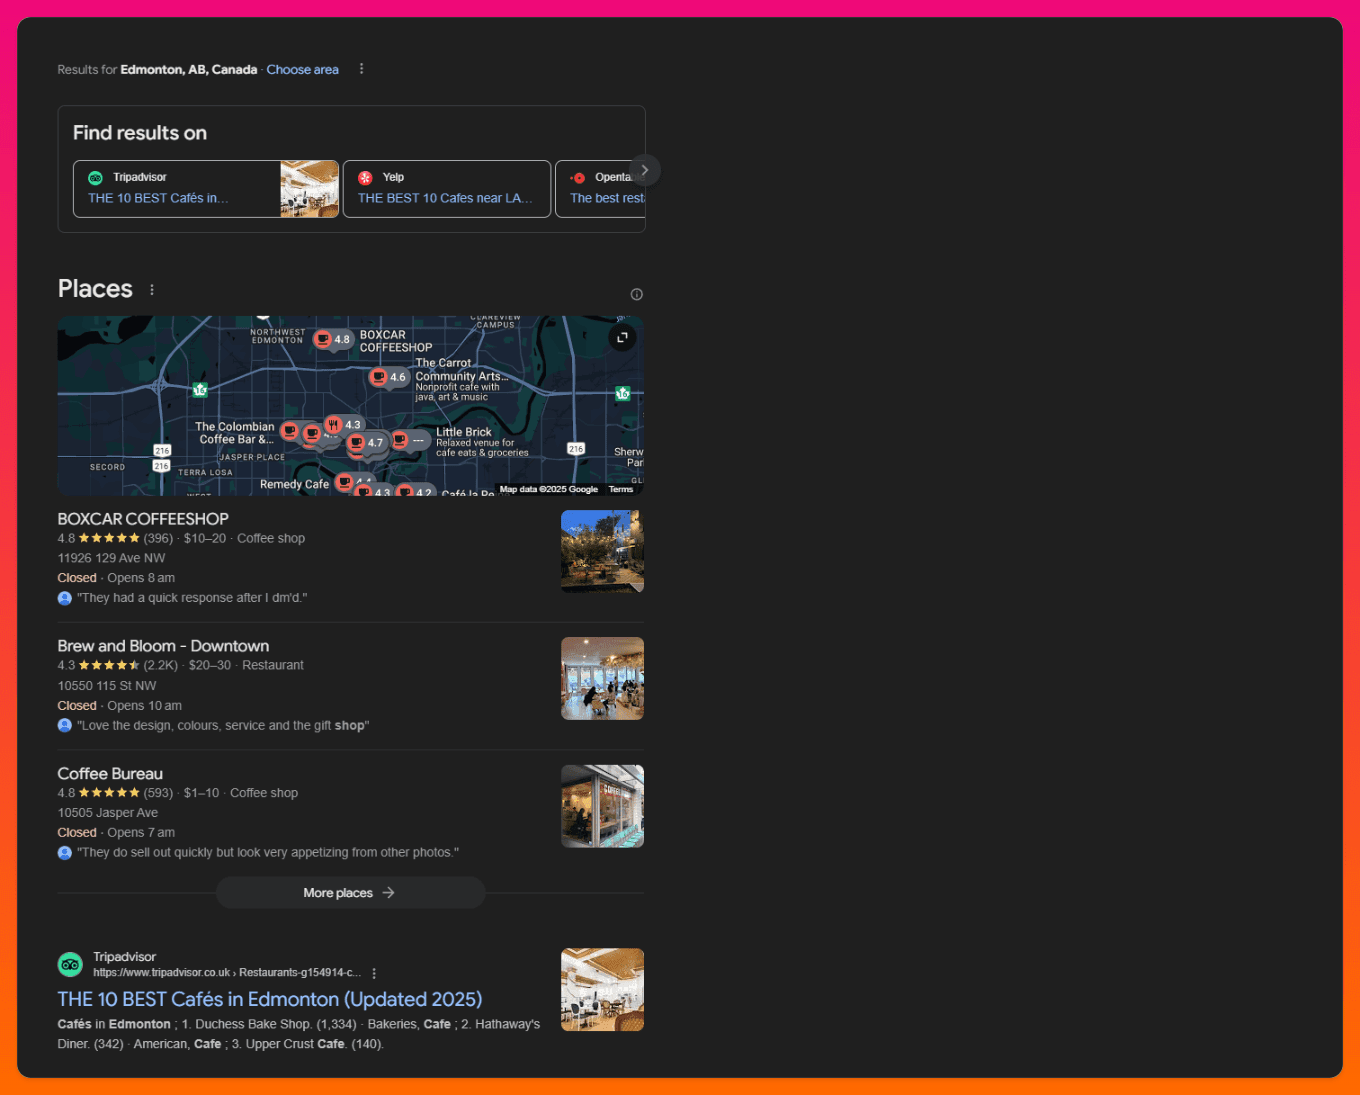This screenshot has width=1360, height=1095.
Task: Show next sites in Find results carousel
Action: (645, 170)
